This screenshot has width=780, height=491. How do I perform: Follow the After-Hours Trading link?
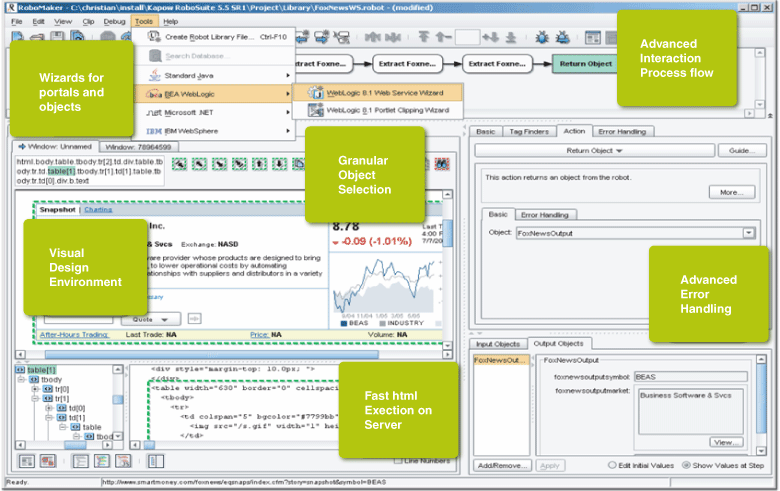point(74,334)
